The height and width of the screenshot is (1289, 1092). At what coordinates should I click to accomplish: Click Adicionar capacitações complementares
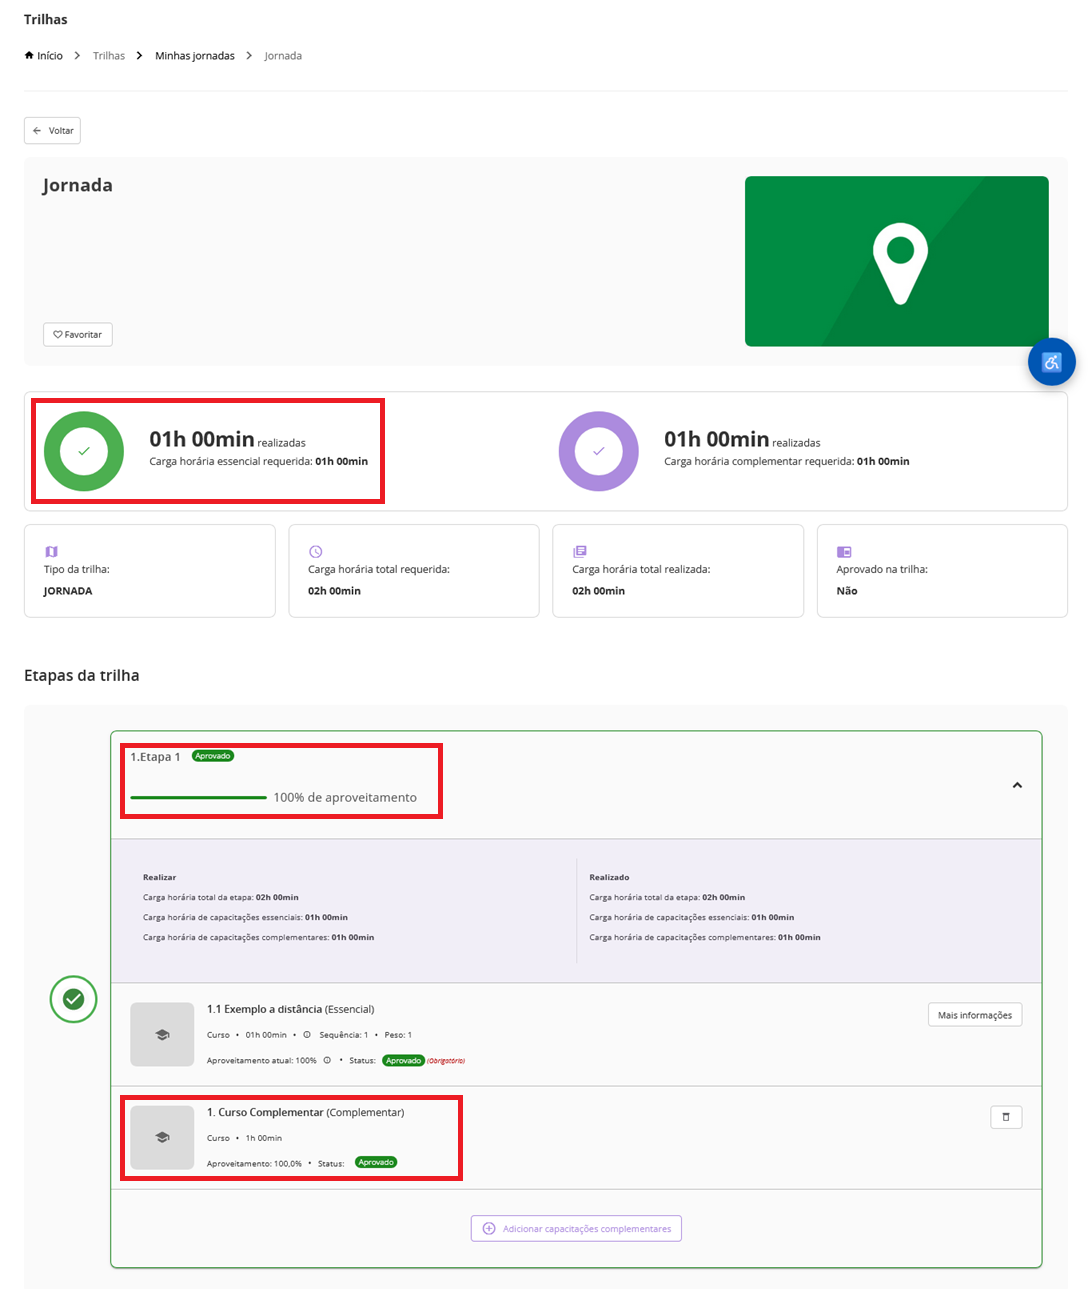(576, 1228)
